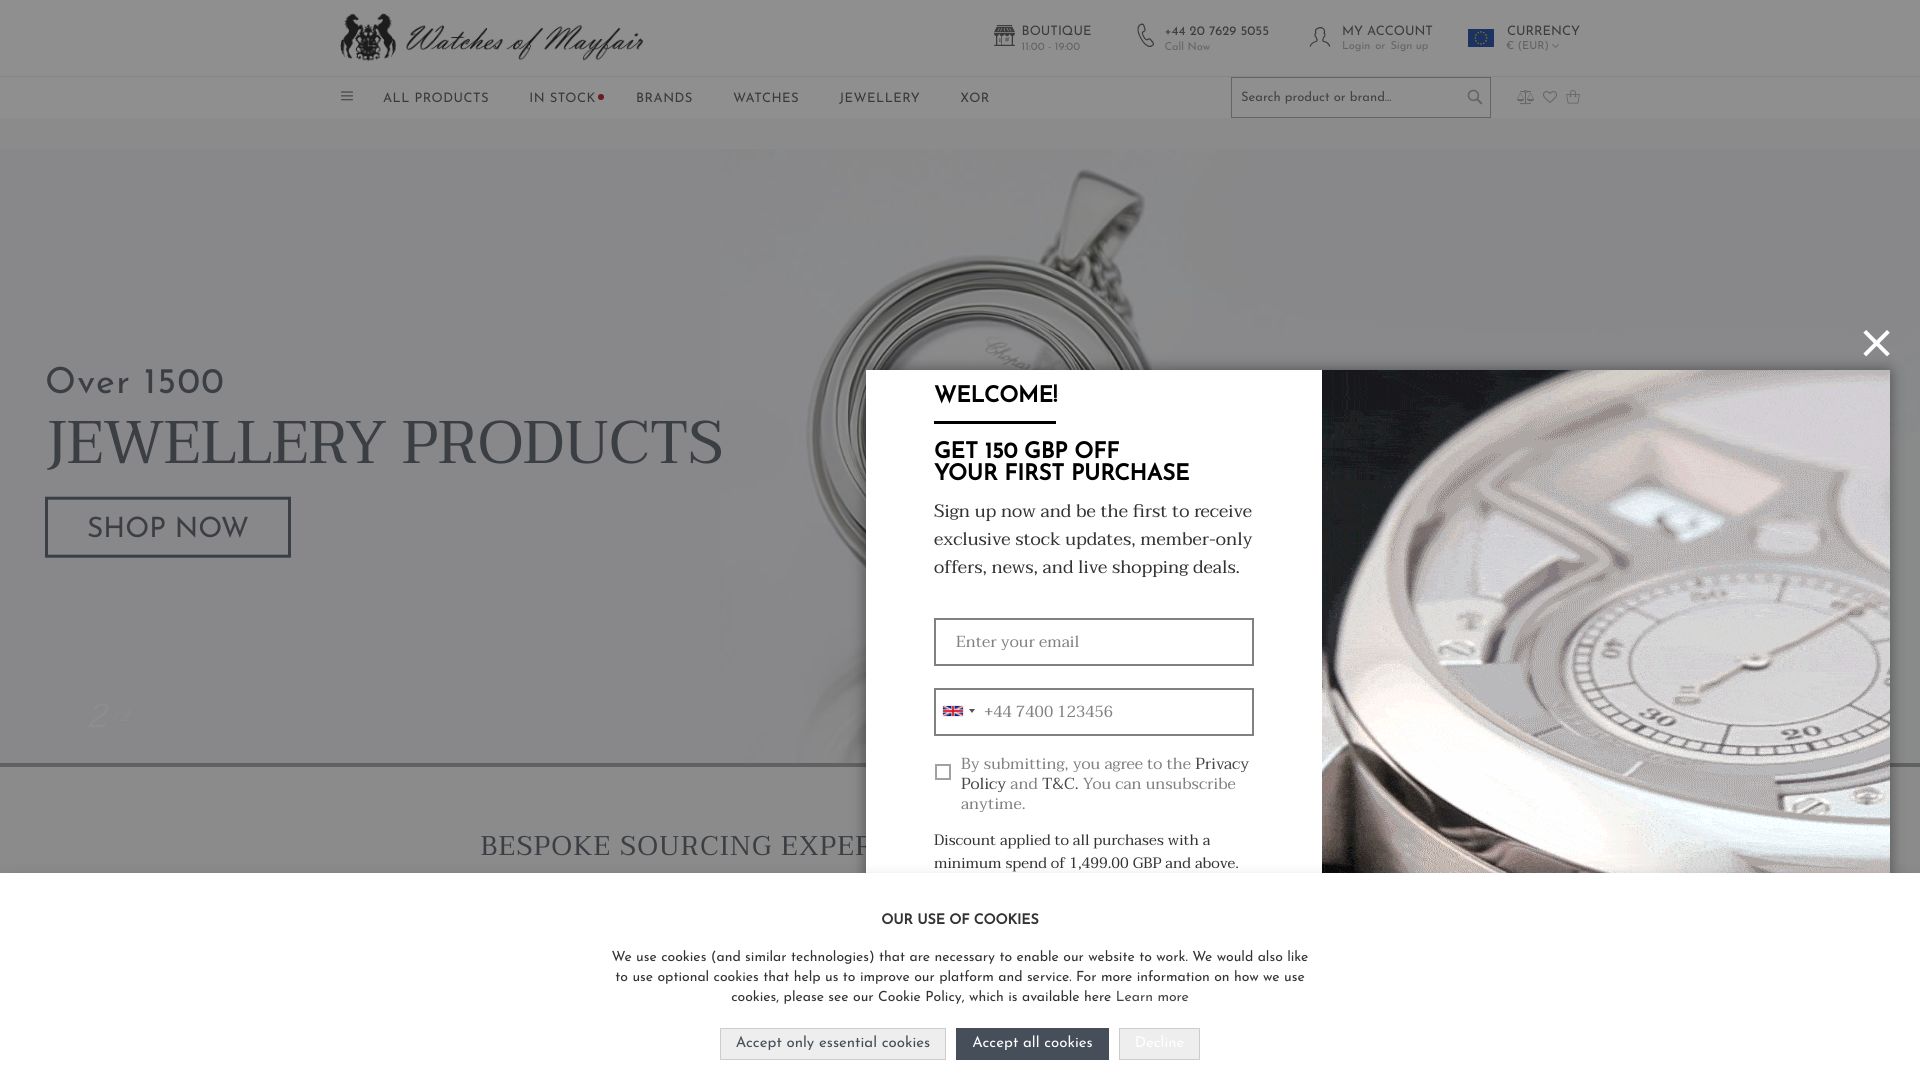
Task: Click Accept only essential cookies
Action: pyautogui.click(x=833, y=1043)
